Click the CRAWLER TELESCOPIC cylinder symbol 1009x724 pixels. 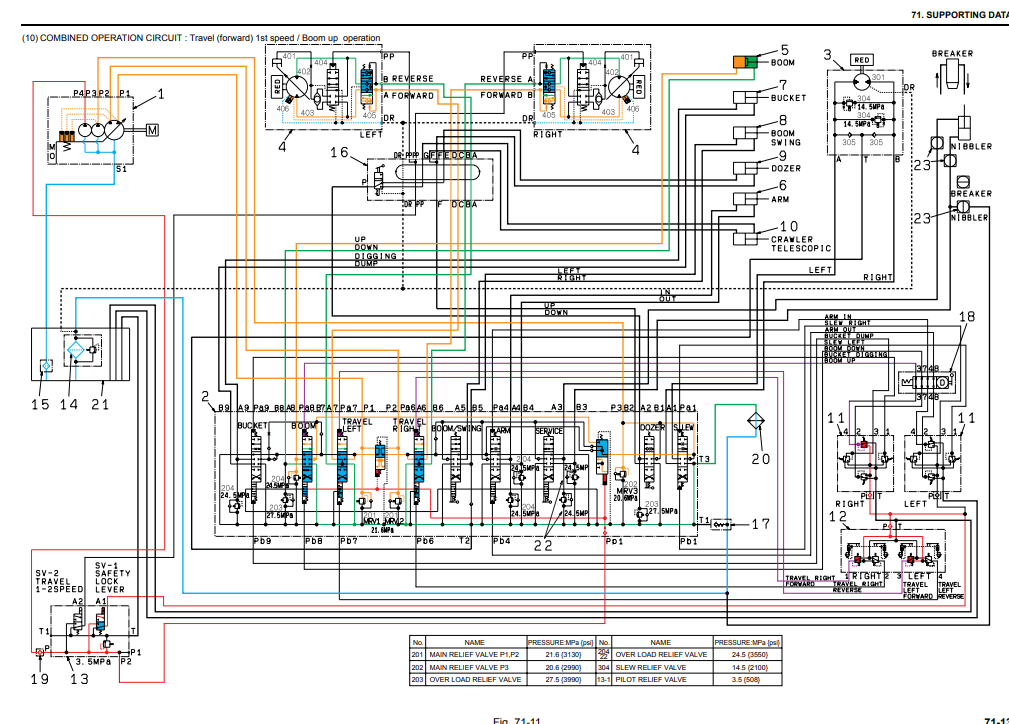pyautogui.click(x=745, y=236)
